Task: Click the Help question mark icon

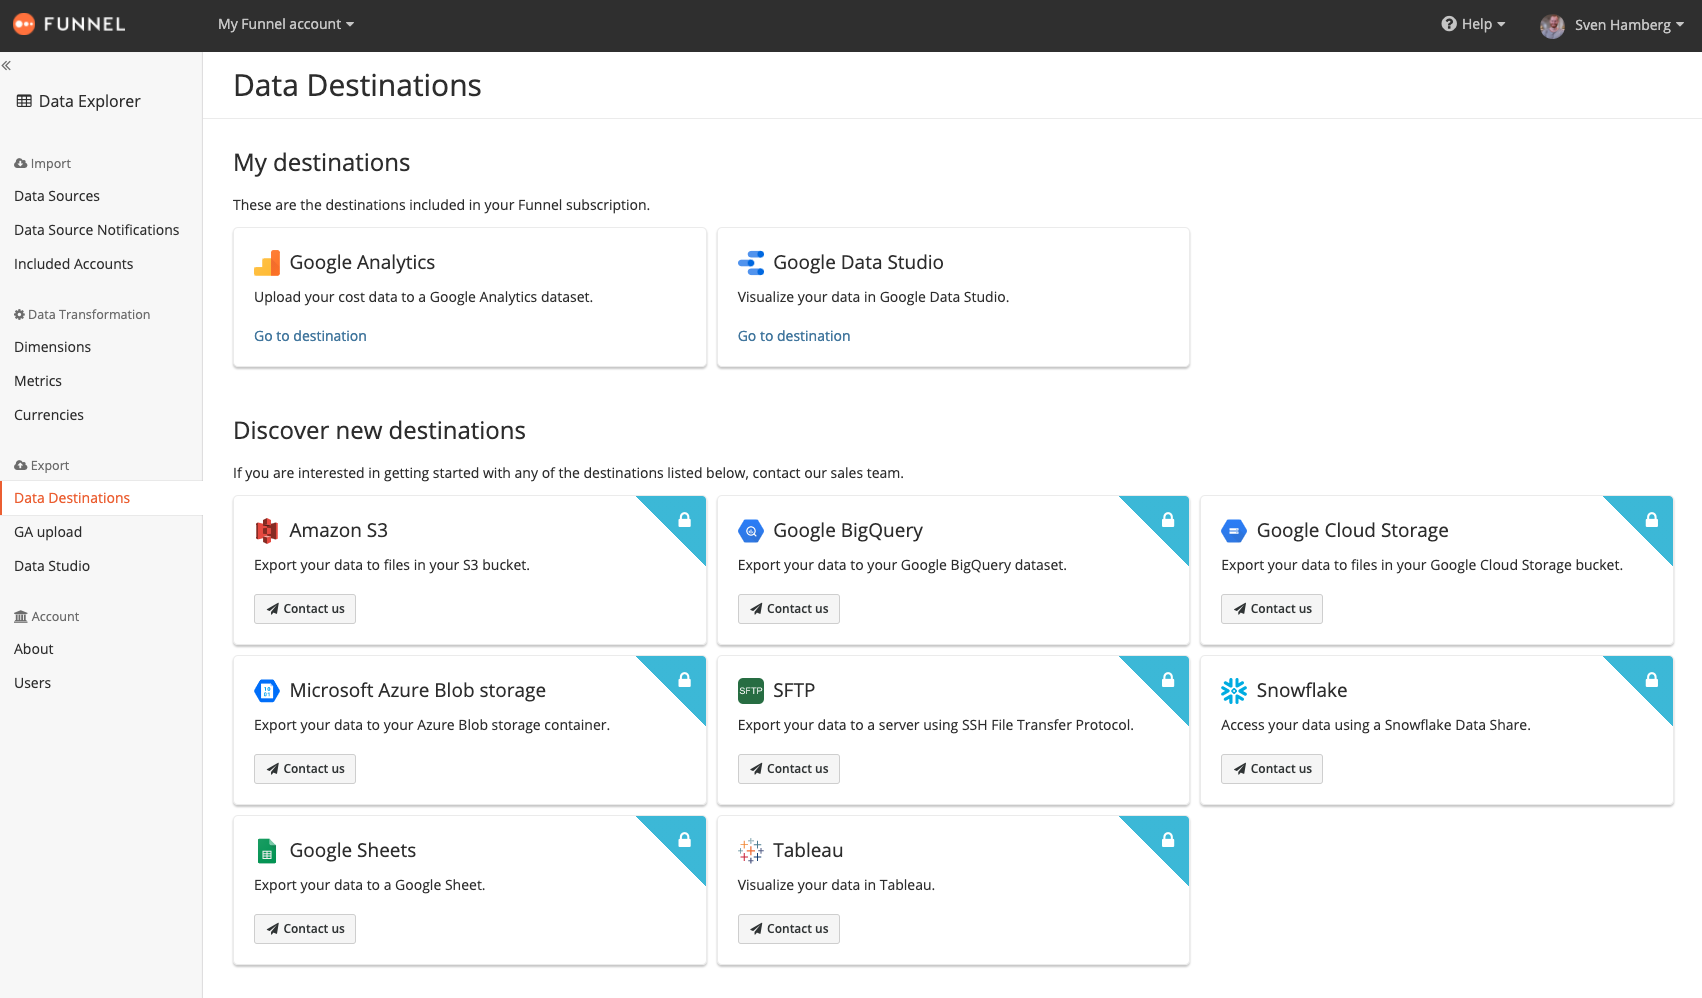Action: 1449,24
